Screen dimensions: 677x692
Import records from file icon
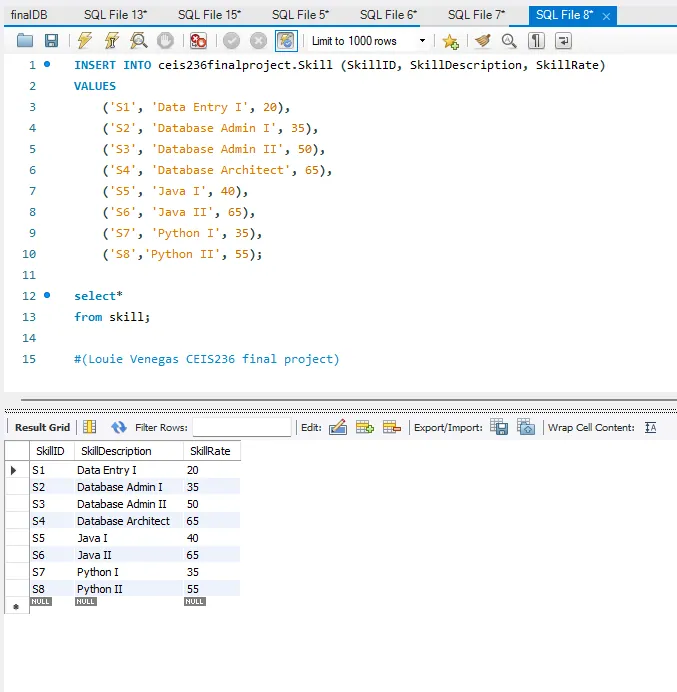[x=526, y=427]
